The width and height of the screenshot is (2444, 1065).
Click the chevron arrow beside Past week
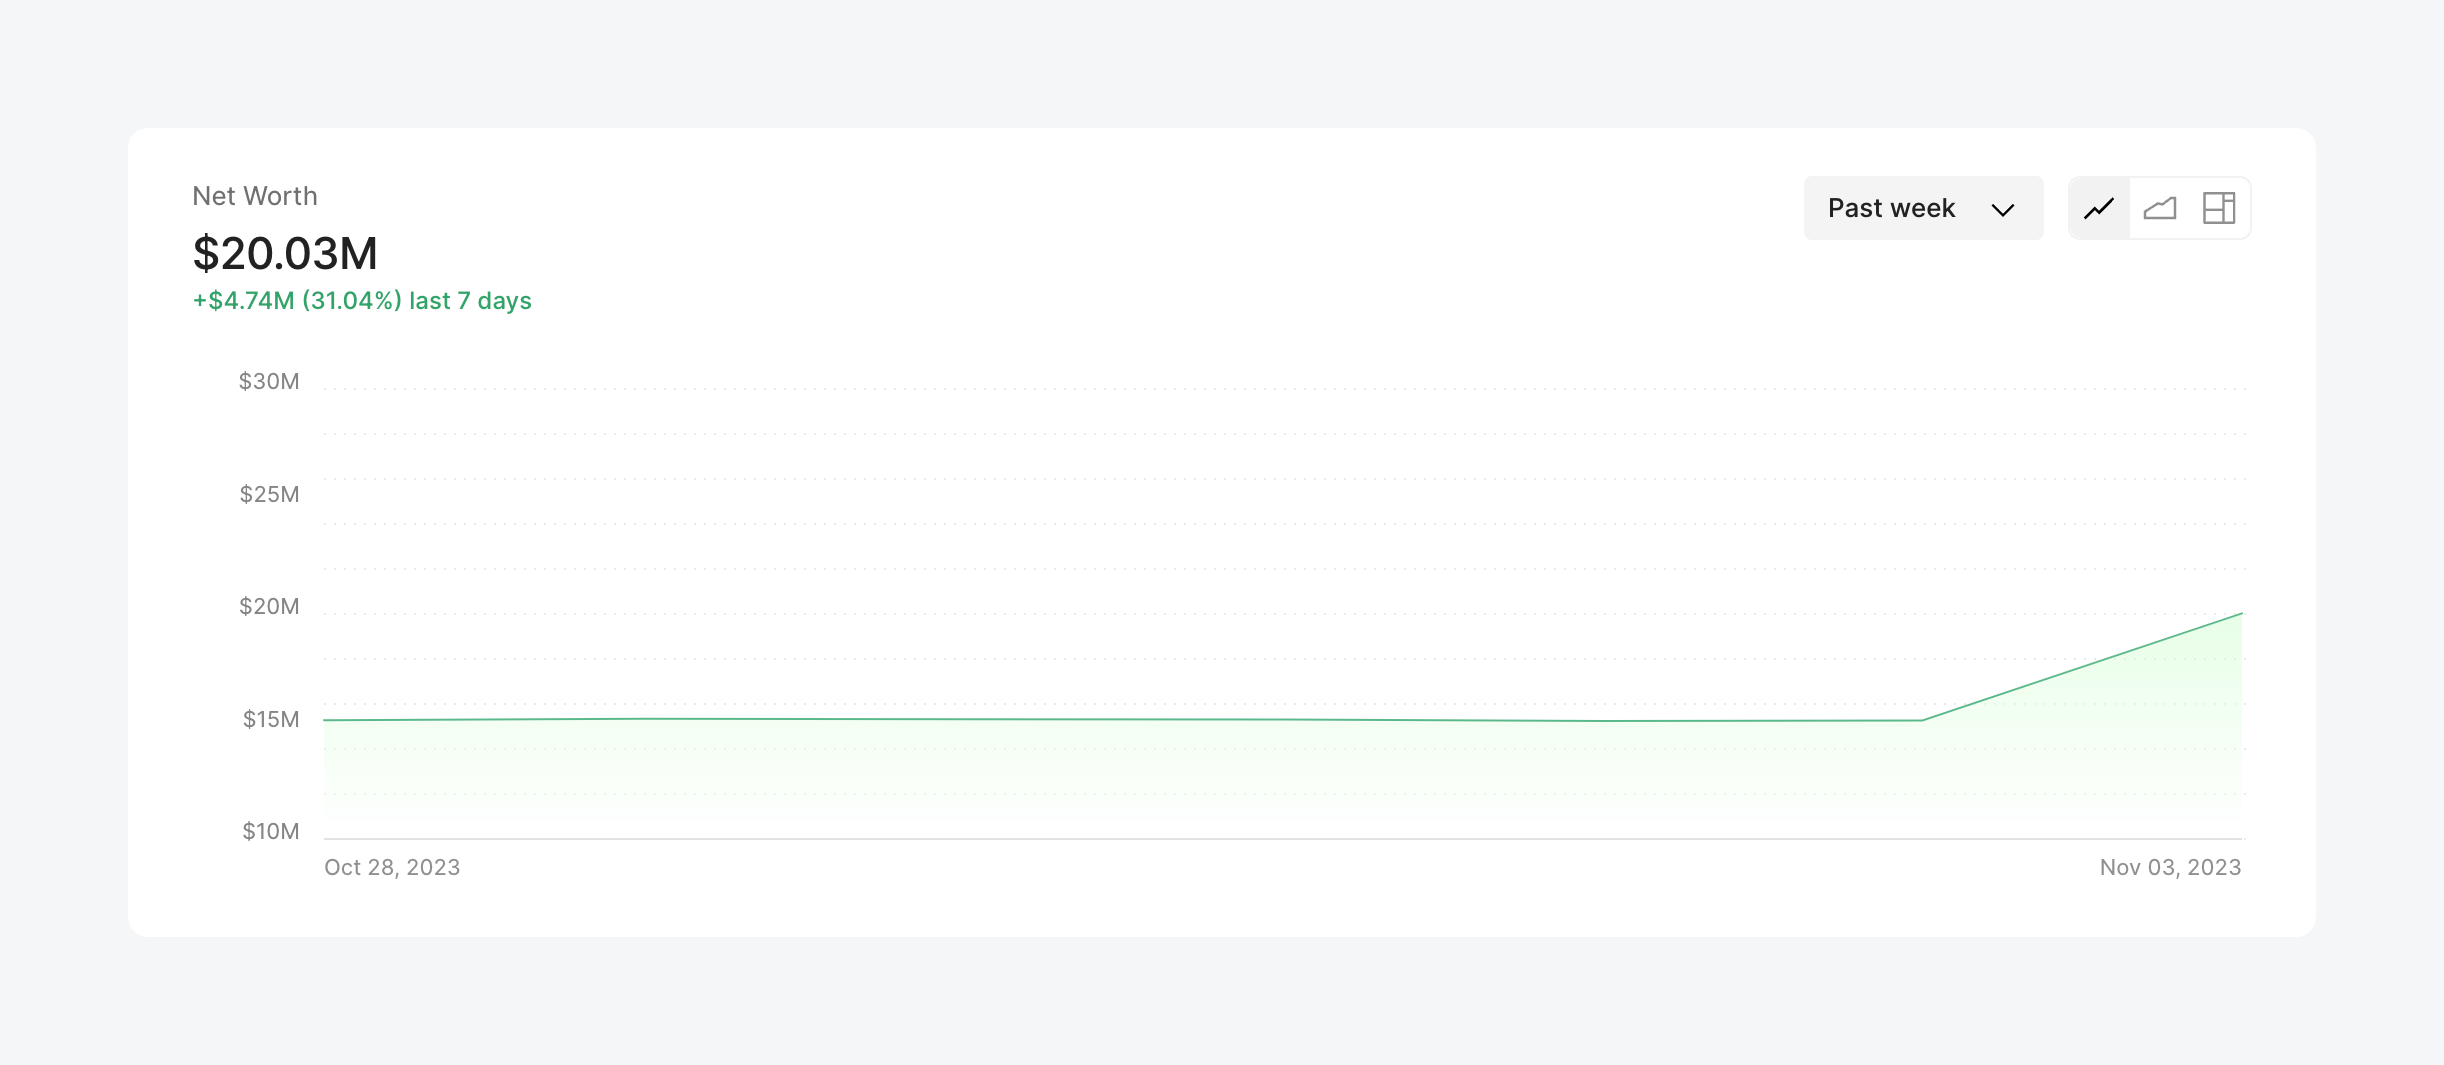[x=2002, y=210]
